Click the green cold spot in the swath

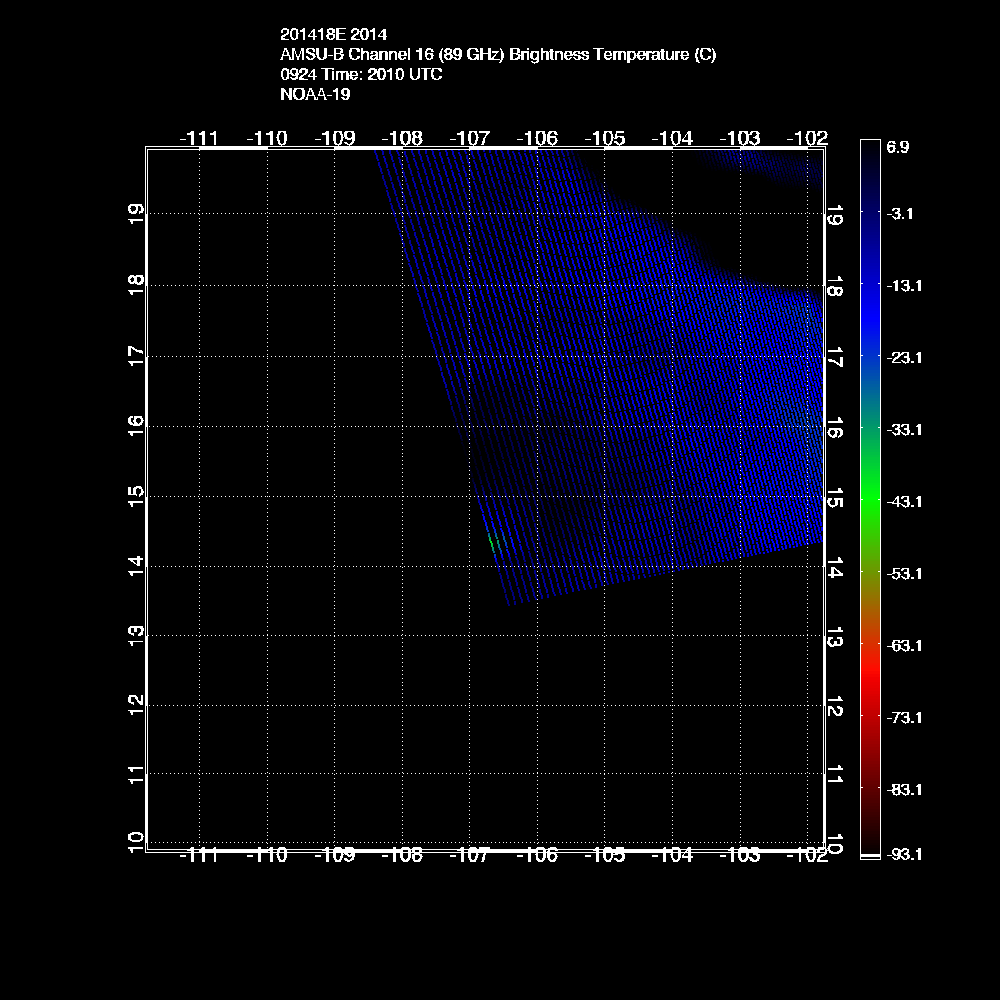pyautogui.click(x=493, y=543)
